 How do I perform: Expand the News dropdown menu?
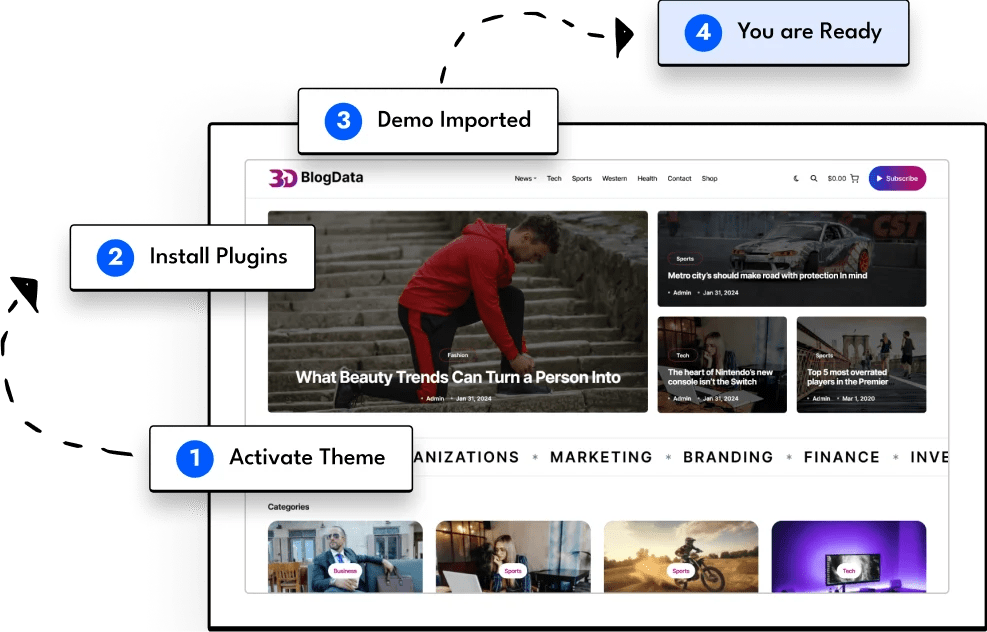coord(525,179)
